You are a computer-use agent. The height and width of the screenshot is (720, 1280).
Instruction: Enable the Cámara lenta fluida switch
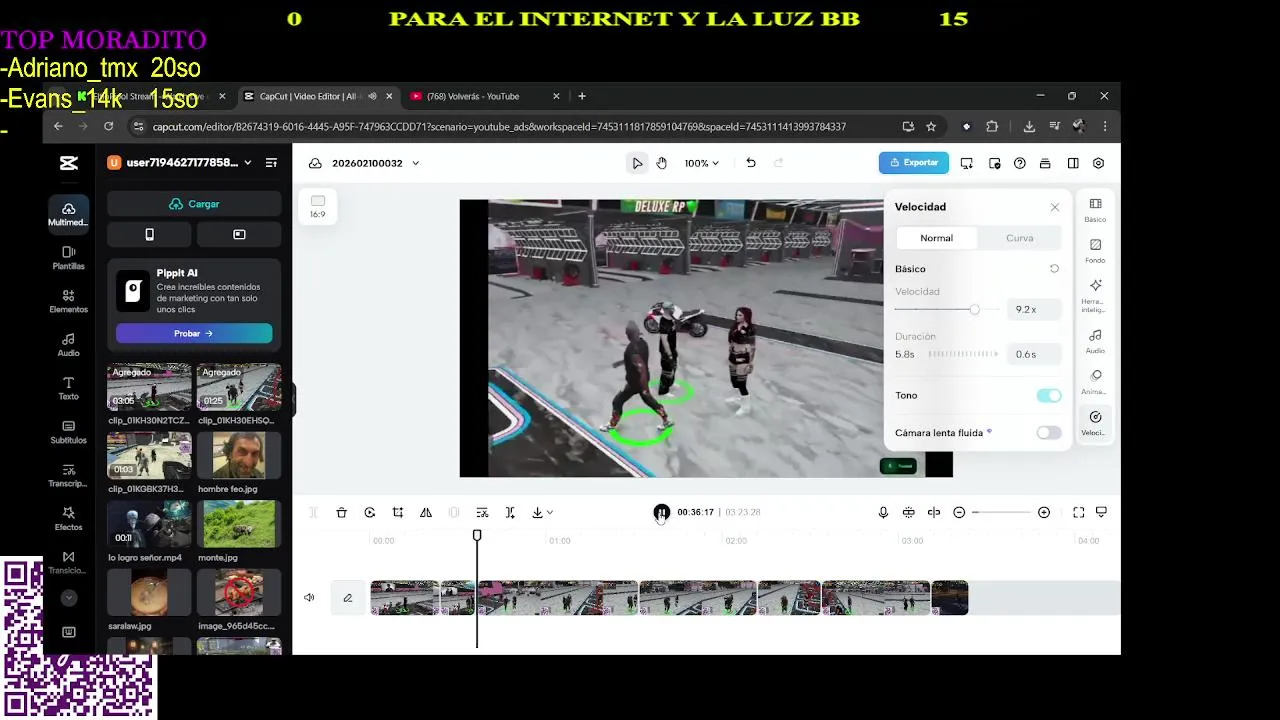(1049, 433)
